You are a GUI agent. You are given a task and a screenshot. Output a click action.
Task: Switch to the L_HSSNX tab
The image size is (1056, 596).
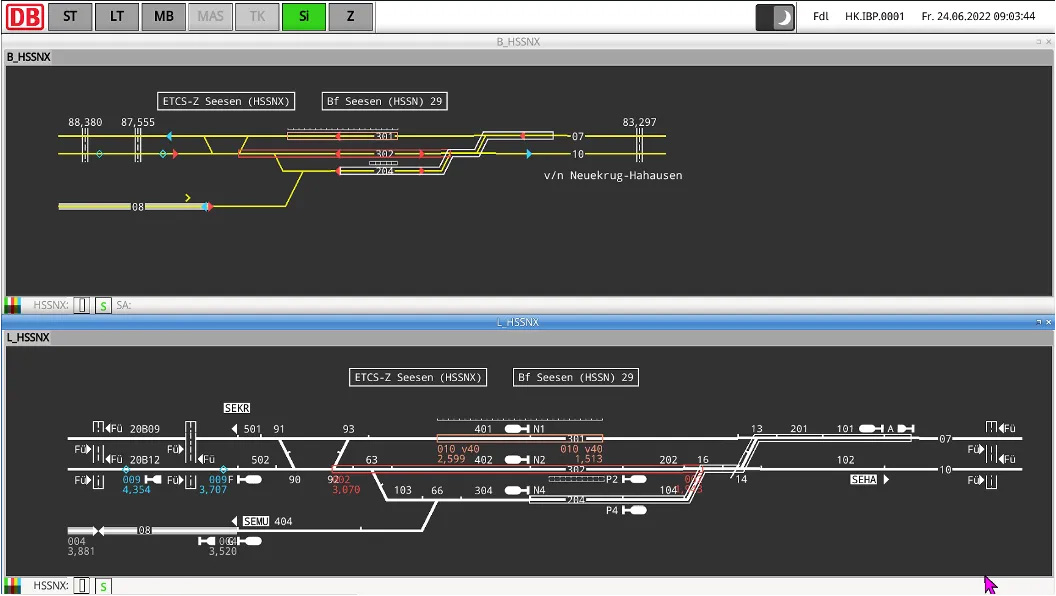[x=28, y=338]
